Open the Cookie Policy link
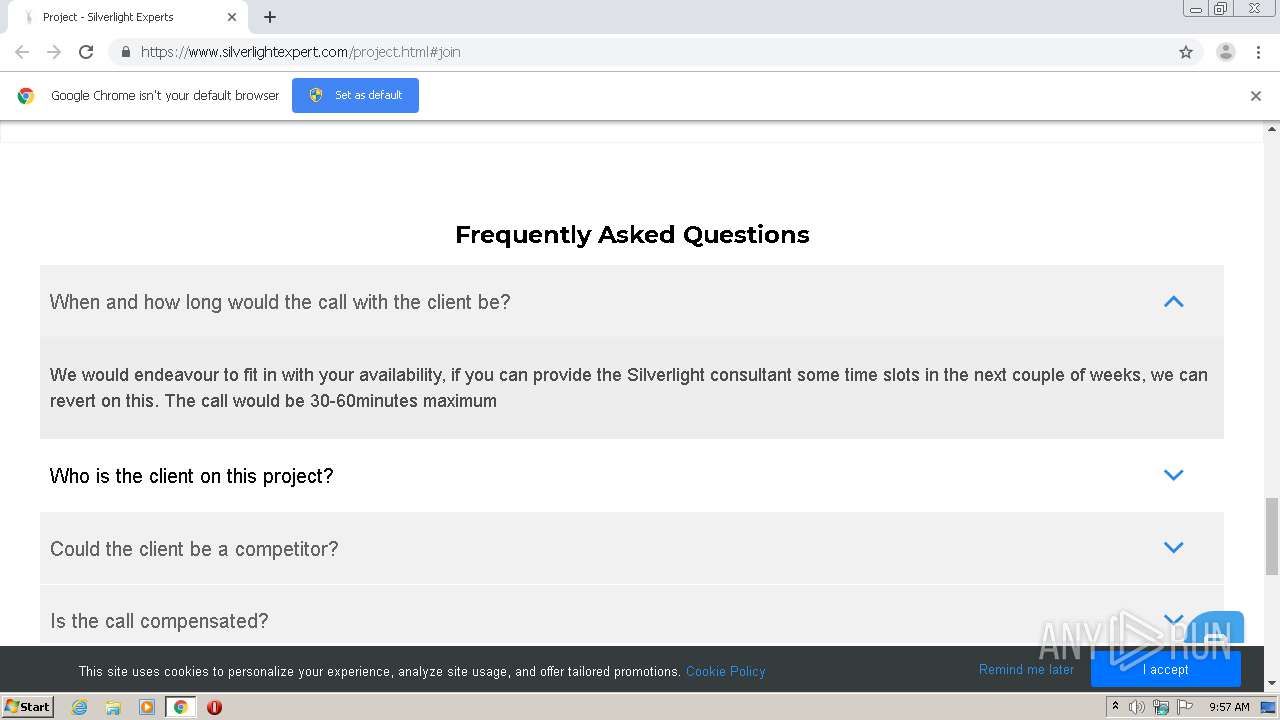This screenshot has width=1280, height=720. (x=725, y=671)
